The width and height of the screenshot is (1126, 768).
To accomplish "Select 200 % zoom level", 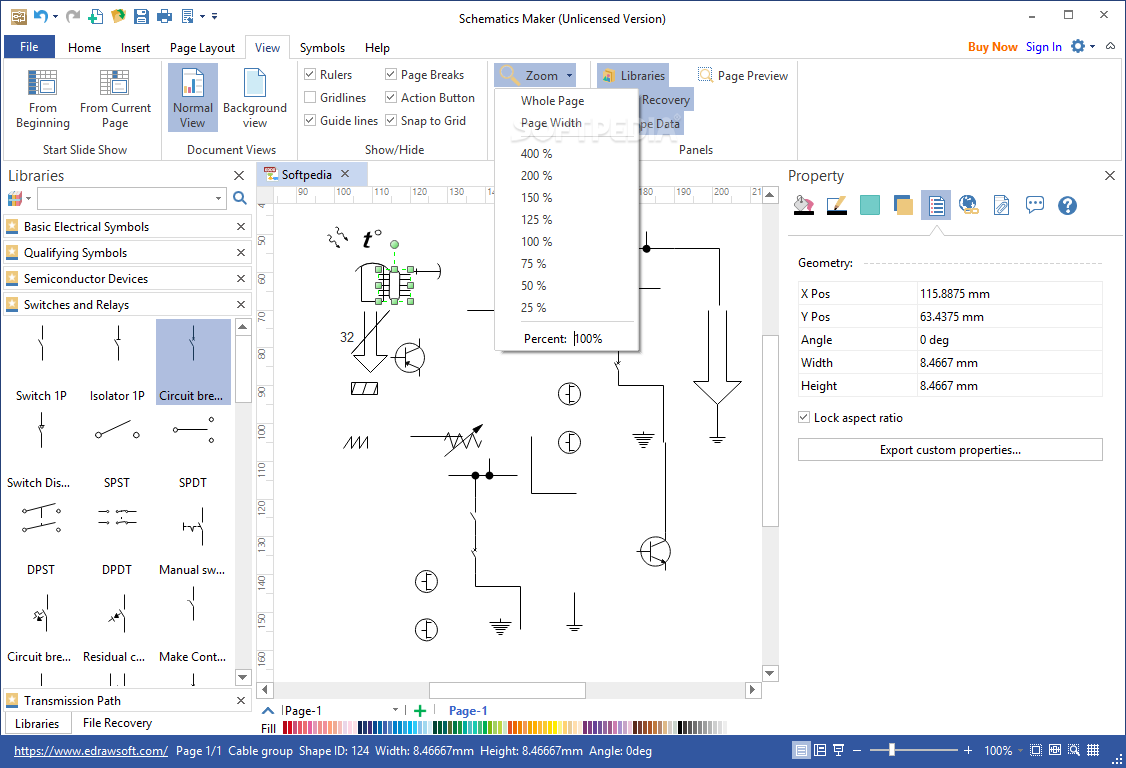I will pos(536,175).
